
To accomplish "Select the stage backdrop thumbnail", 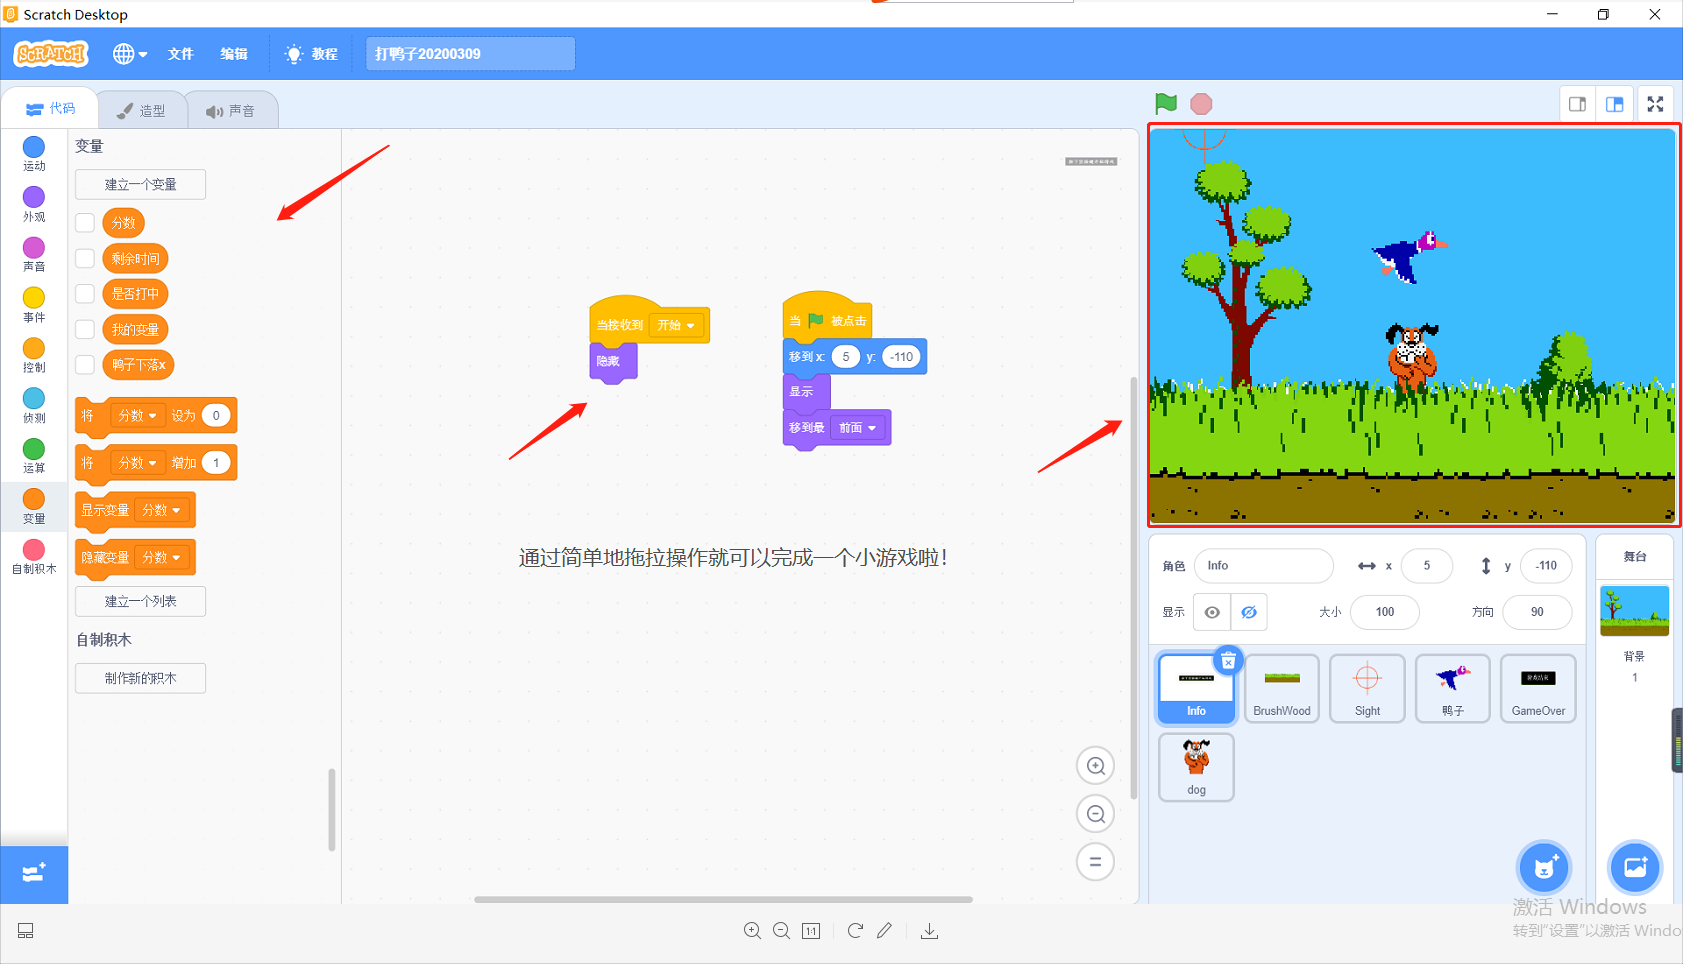I will click(1634, 611).
